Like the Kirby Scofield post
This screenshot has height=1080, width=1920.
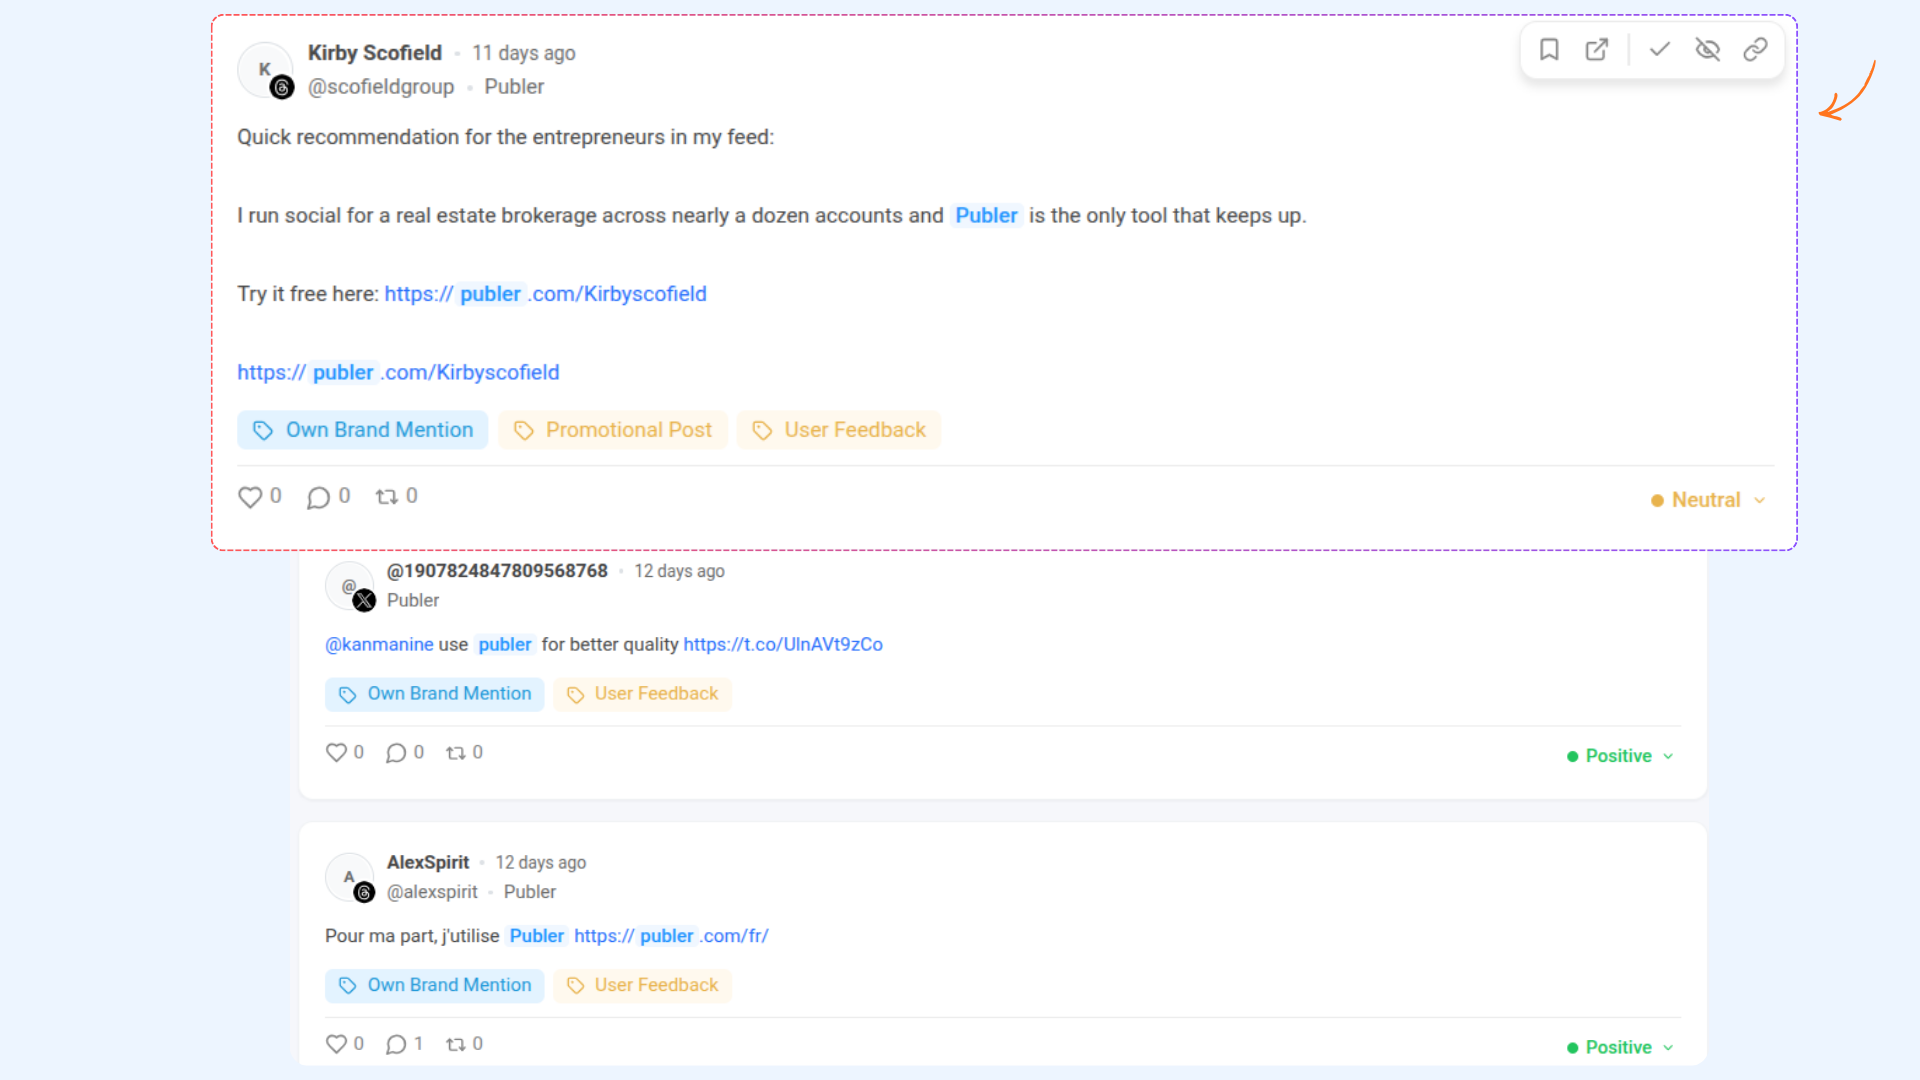click(250, 497)
